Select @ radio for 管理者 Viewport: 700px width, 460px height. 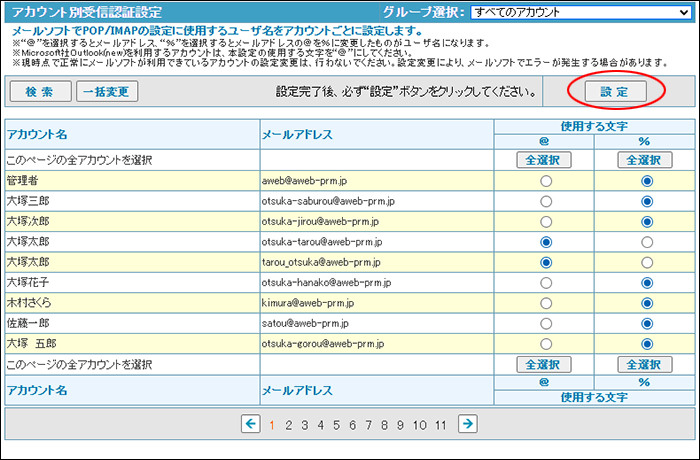[x=545, y=181]
